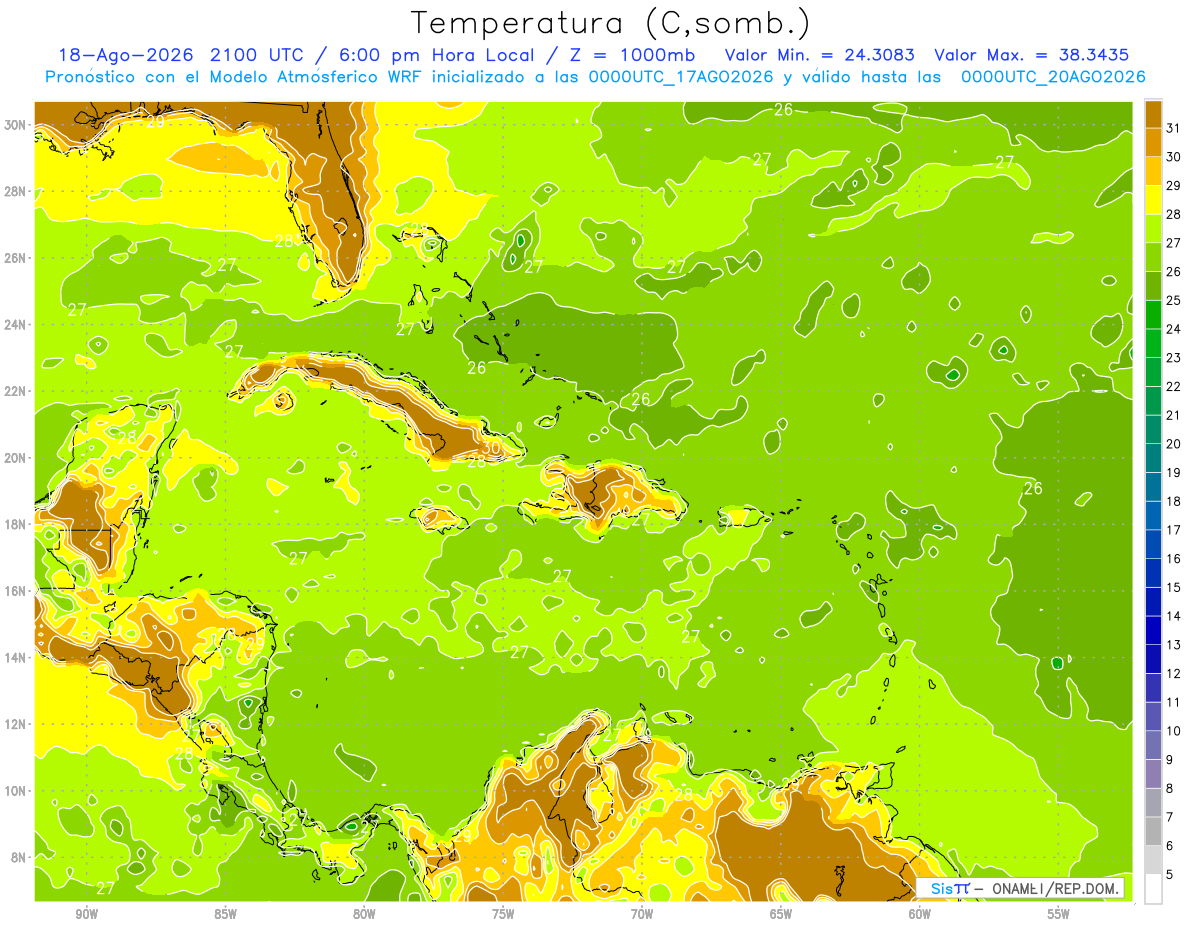Screen dimensions: 1200x927
Task: Click the "25" label on the color scale
Action: point(1174,300)
